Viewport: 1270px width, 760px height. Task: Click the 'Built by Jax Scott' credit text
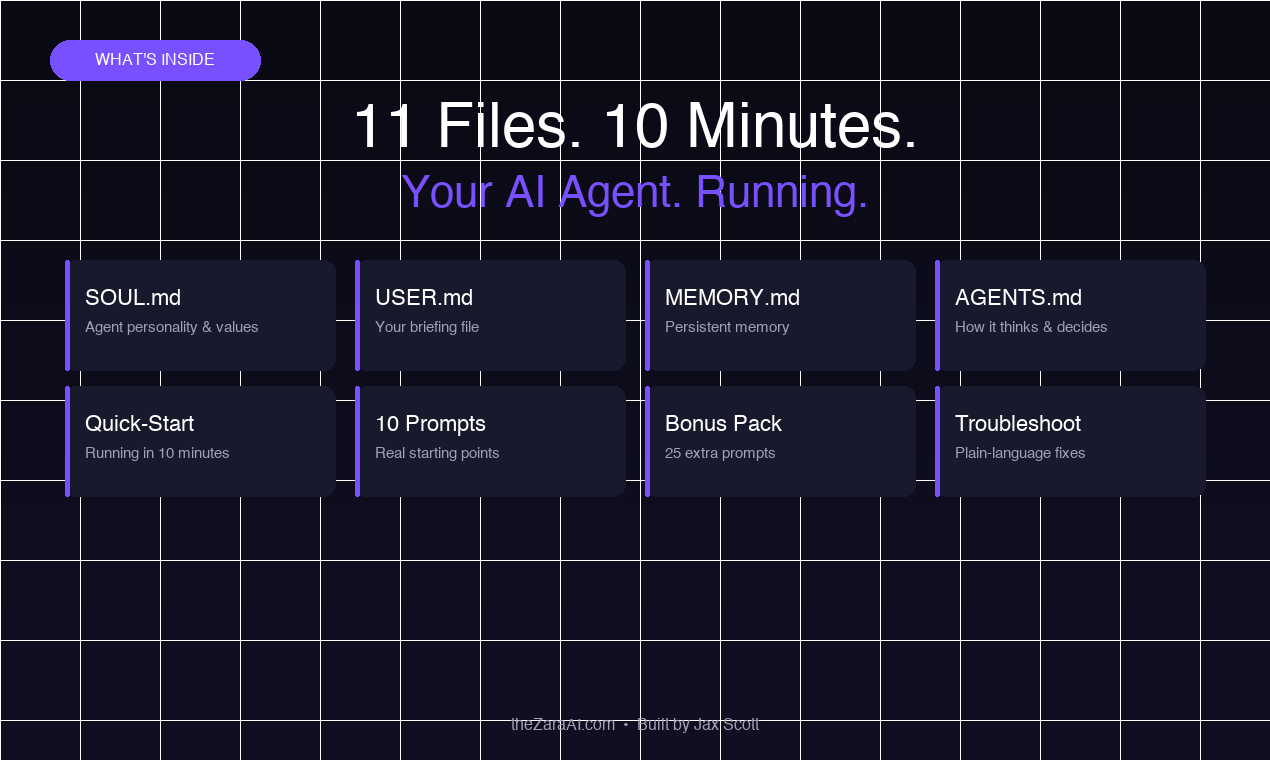pos(700,724)
